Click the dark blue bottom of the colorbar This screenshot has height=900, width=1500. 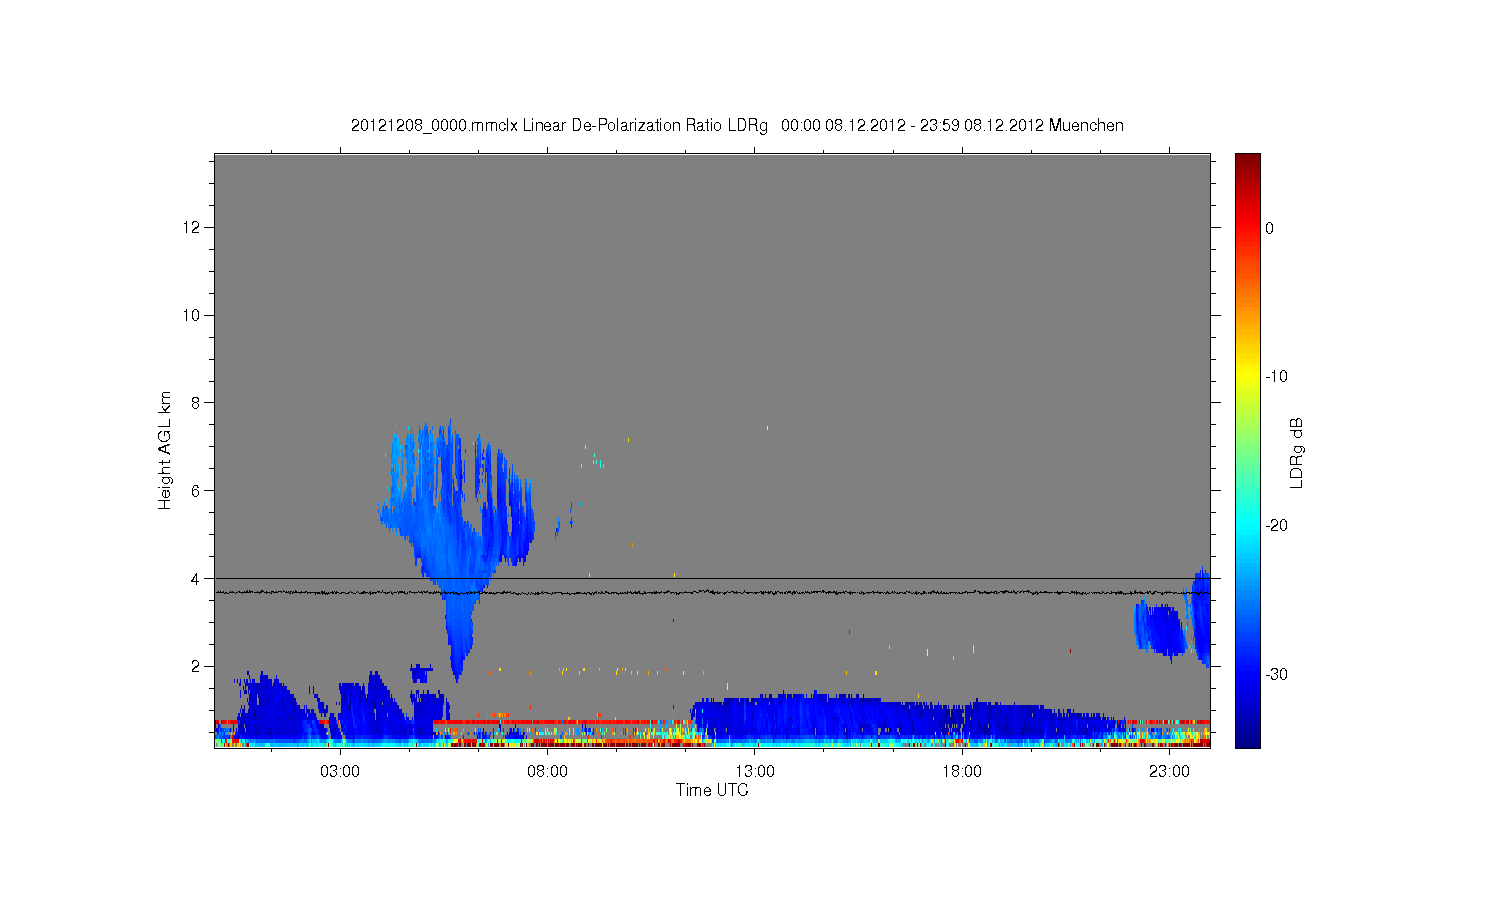(1248, 735)
